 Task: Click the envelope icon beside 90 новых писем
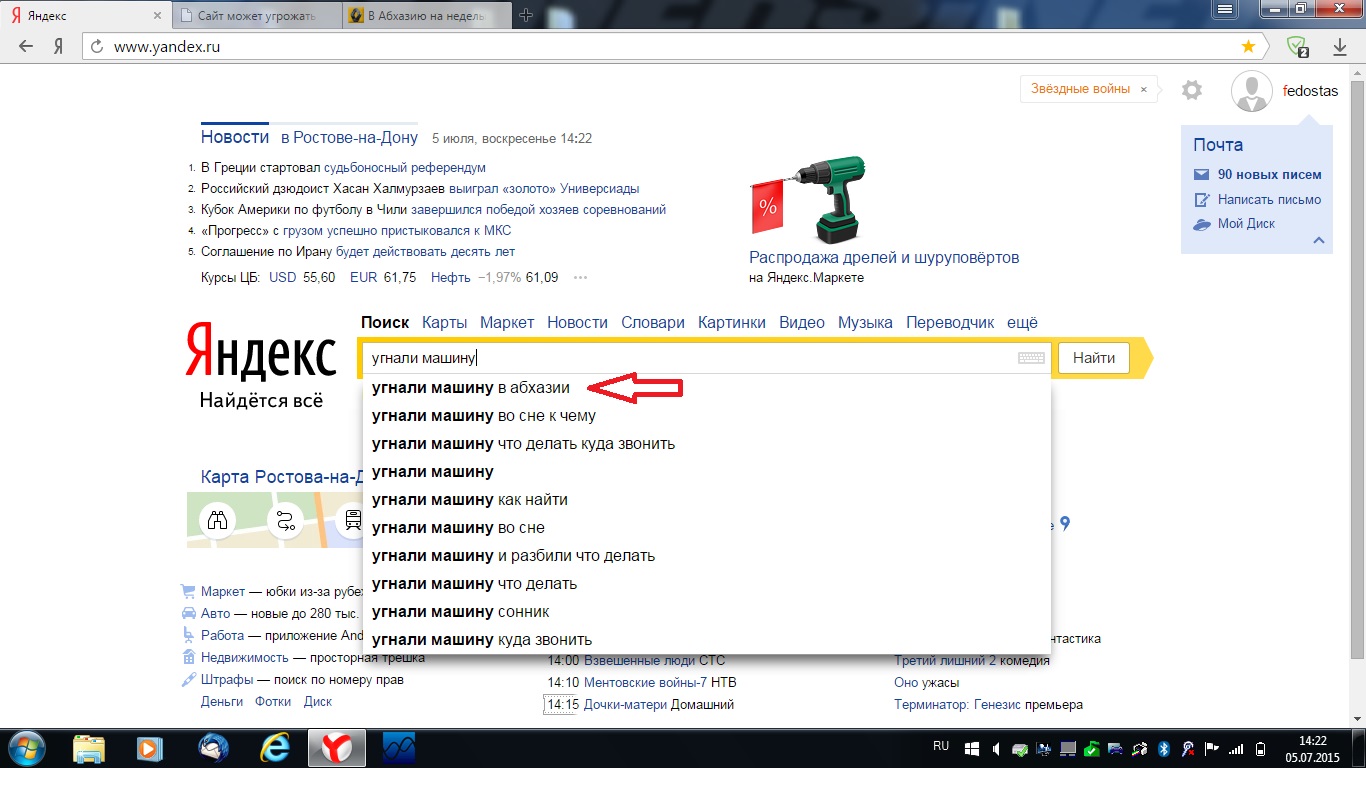click(1202, 174)
